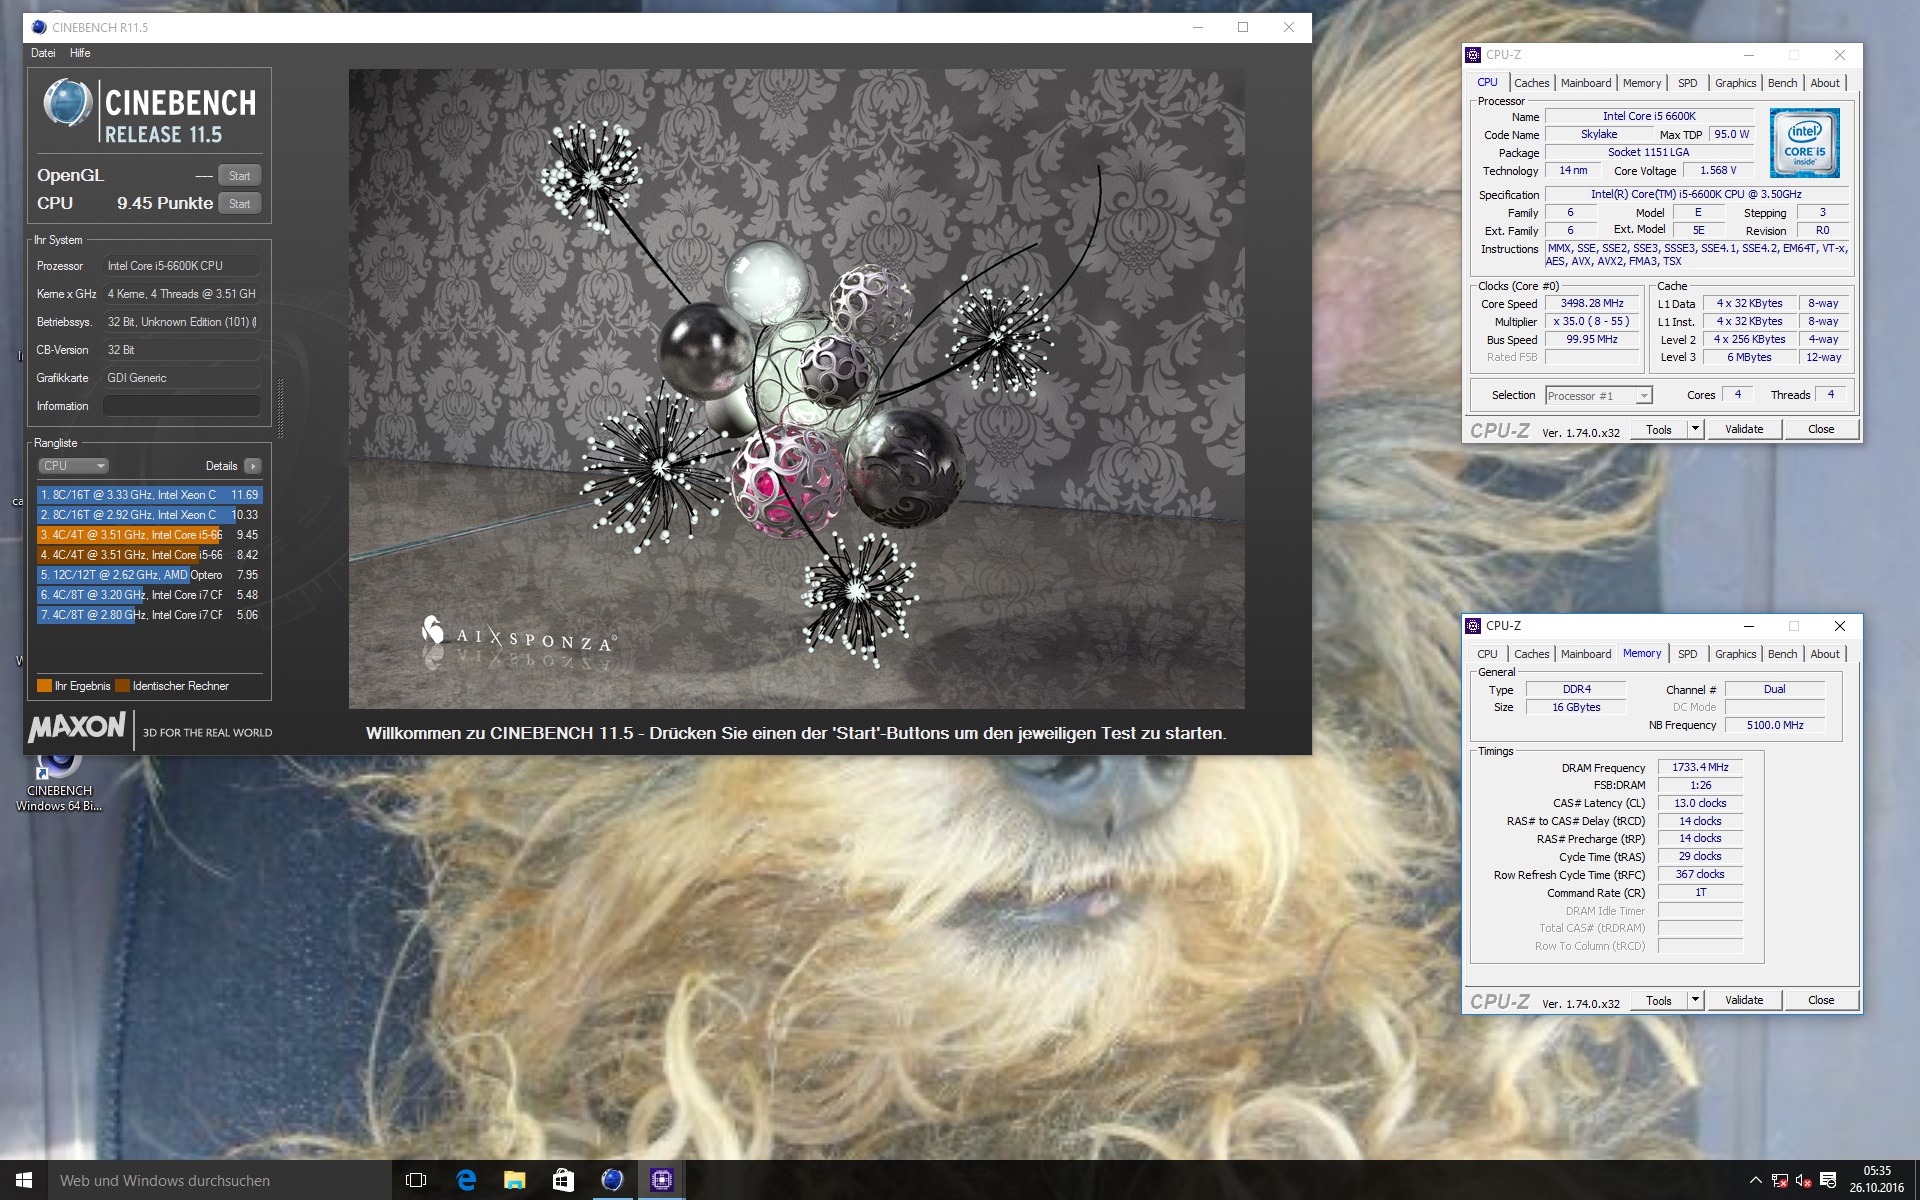Screen dimensions: 1920x1200
Task: Click the Web und Windows durchsuchen search box
Action: (220, 1180)
